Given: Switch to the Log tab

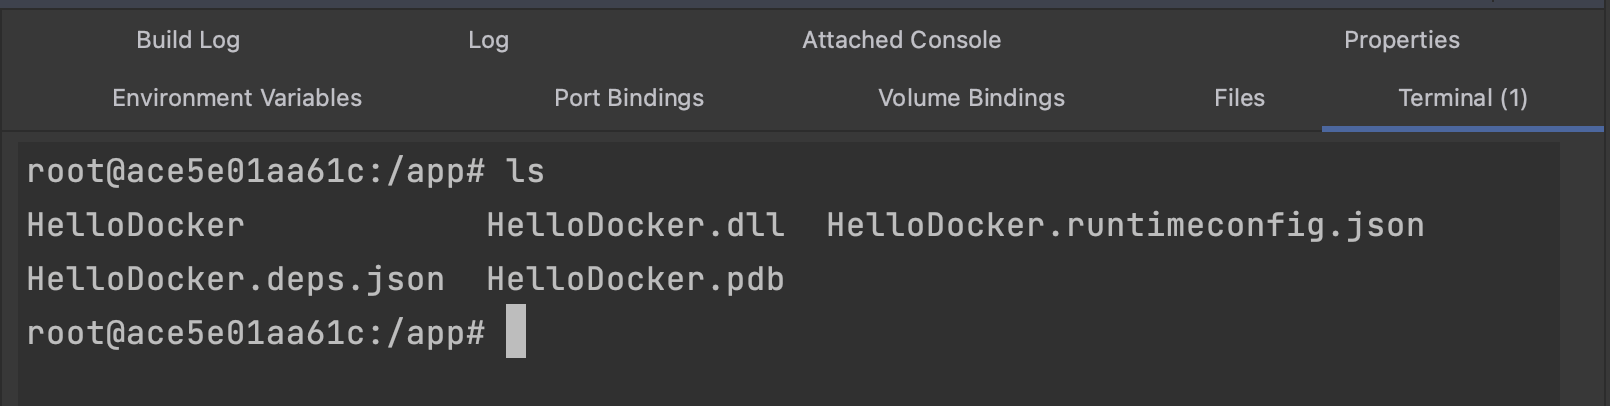Looking at the screenshot, I should 488,40.
